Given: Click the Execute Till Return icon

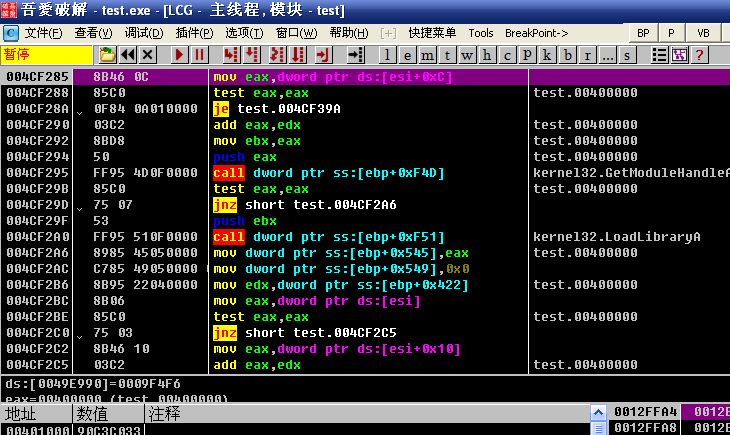Looking at the screenshot, I should coord(323,55).
